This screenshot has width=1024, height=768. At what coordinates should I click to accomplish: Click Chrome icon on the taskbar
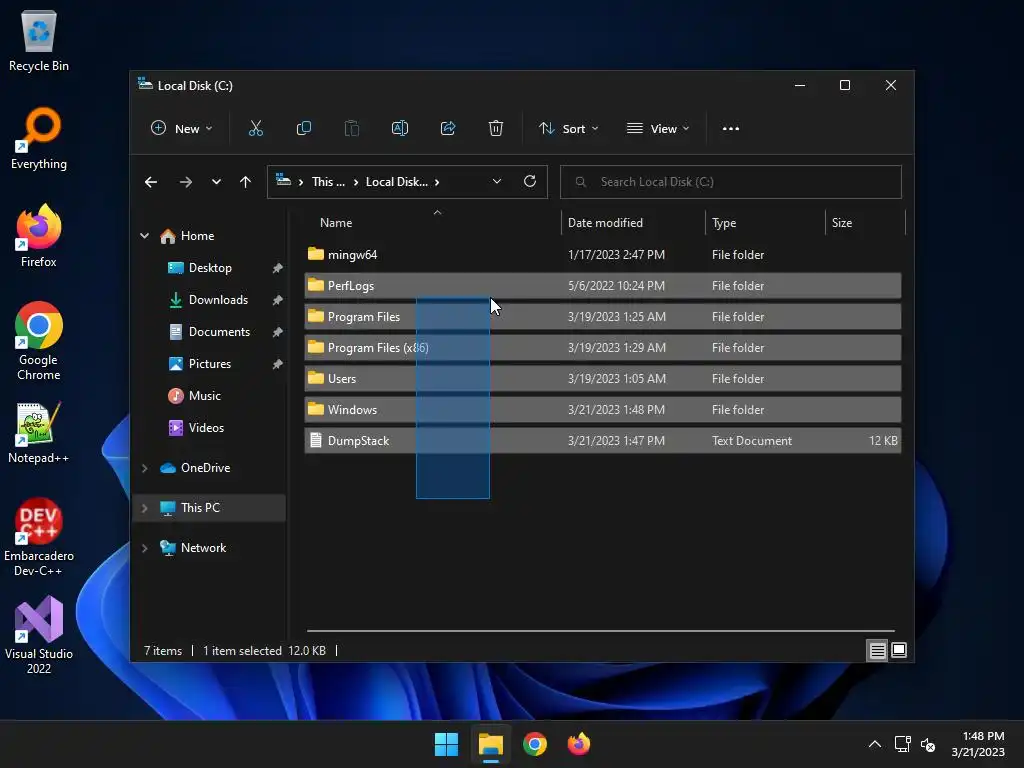[x=535, y=744]
